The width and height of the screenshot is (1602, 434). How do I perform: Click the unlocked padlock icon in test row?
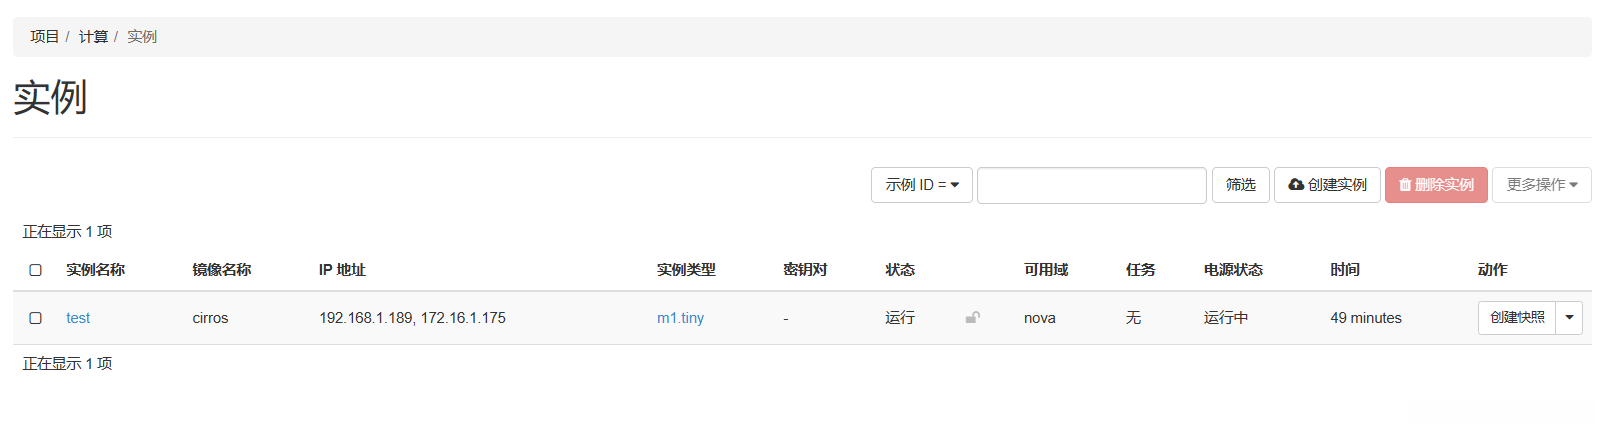point(972,318)
